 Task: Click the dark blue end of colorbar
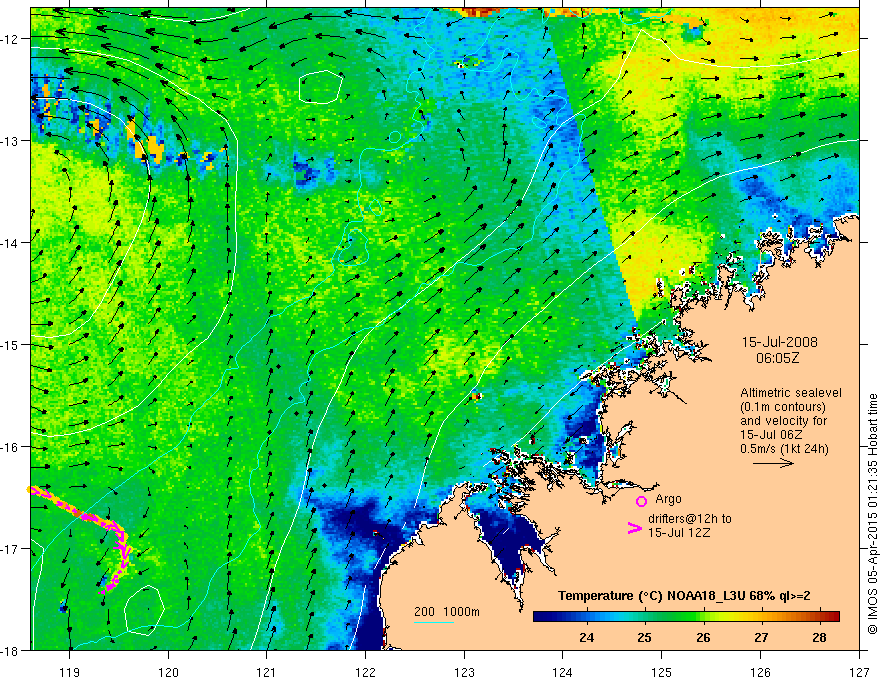(x=540, y=616)
